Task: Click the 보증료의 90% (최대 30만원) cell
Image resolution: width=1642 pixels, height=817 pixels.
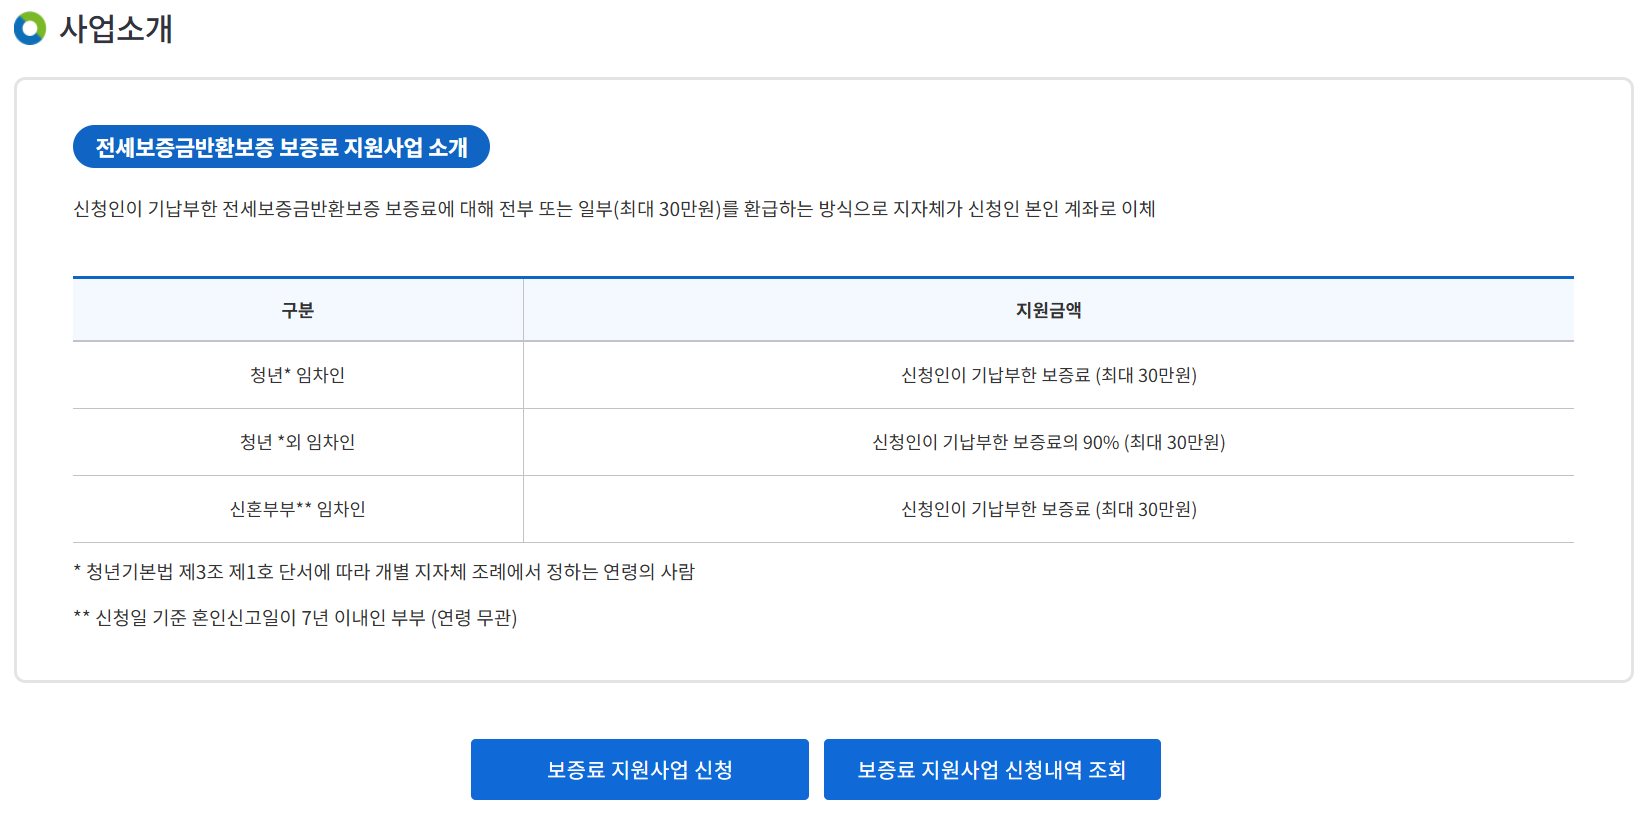Action: (1049, 442)
